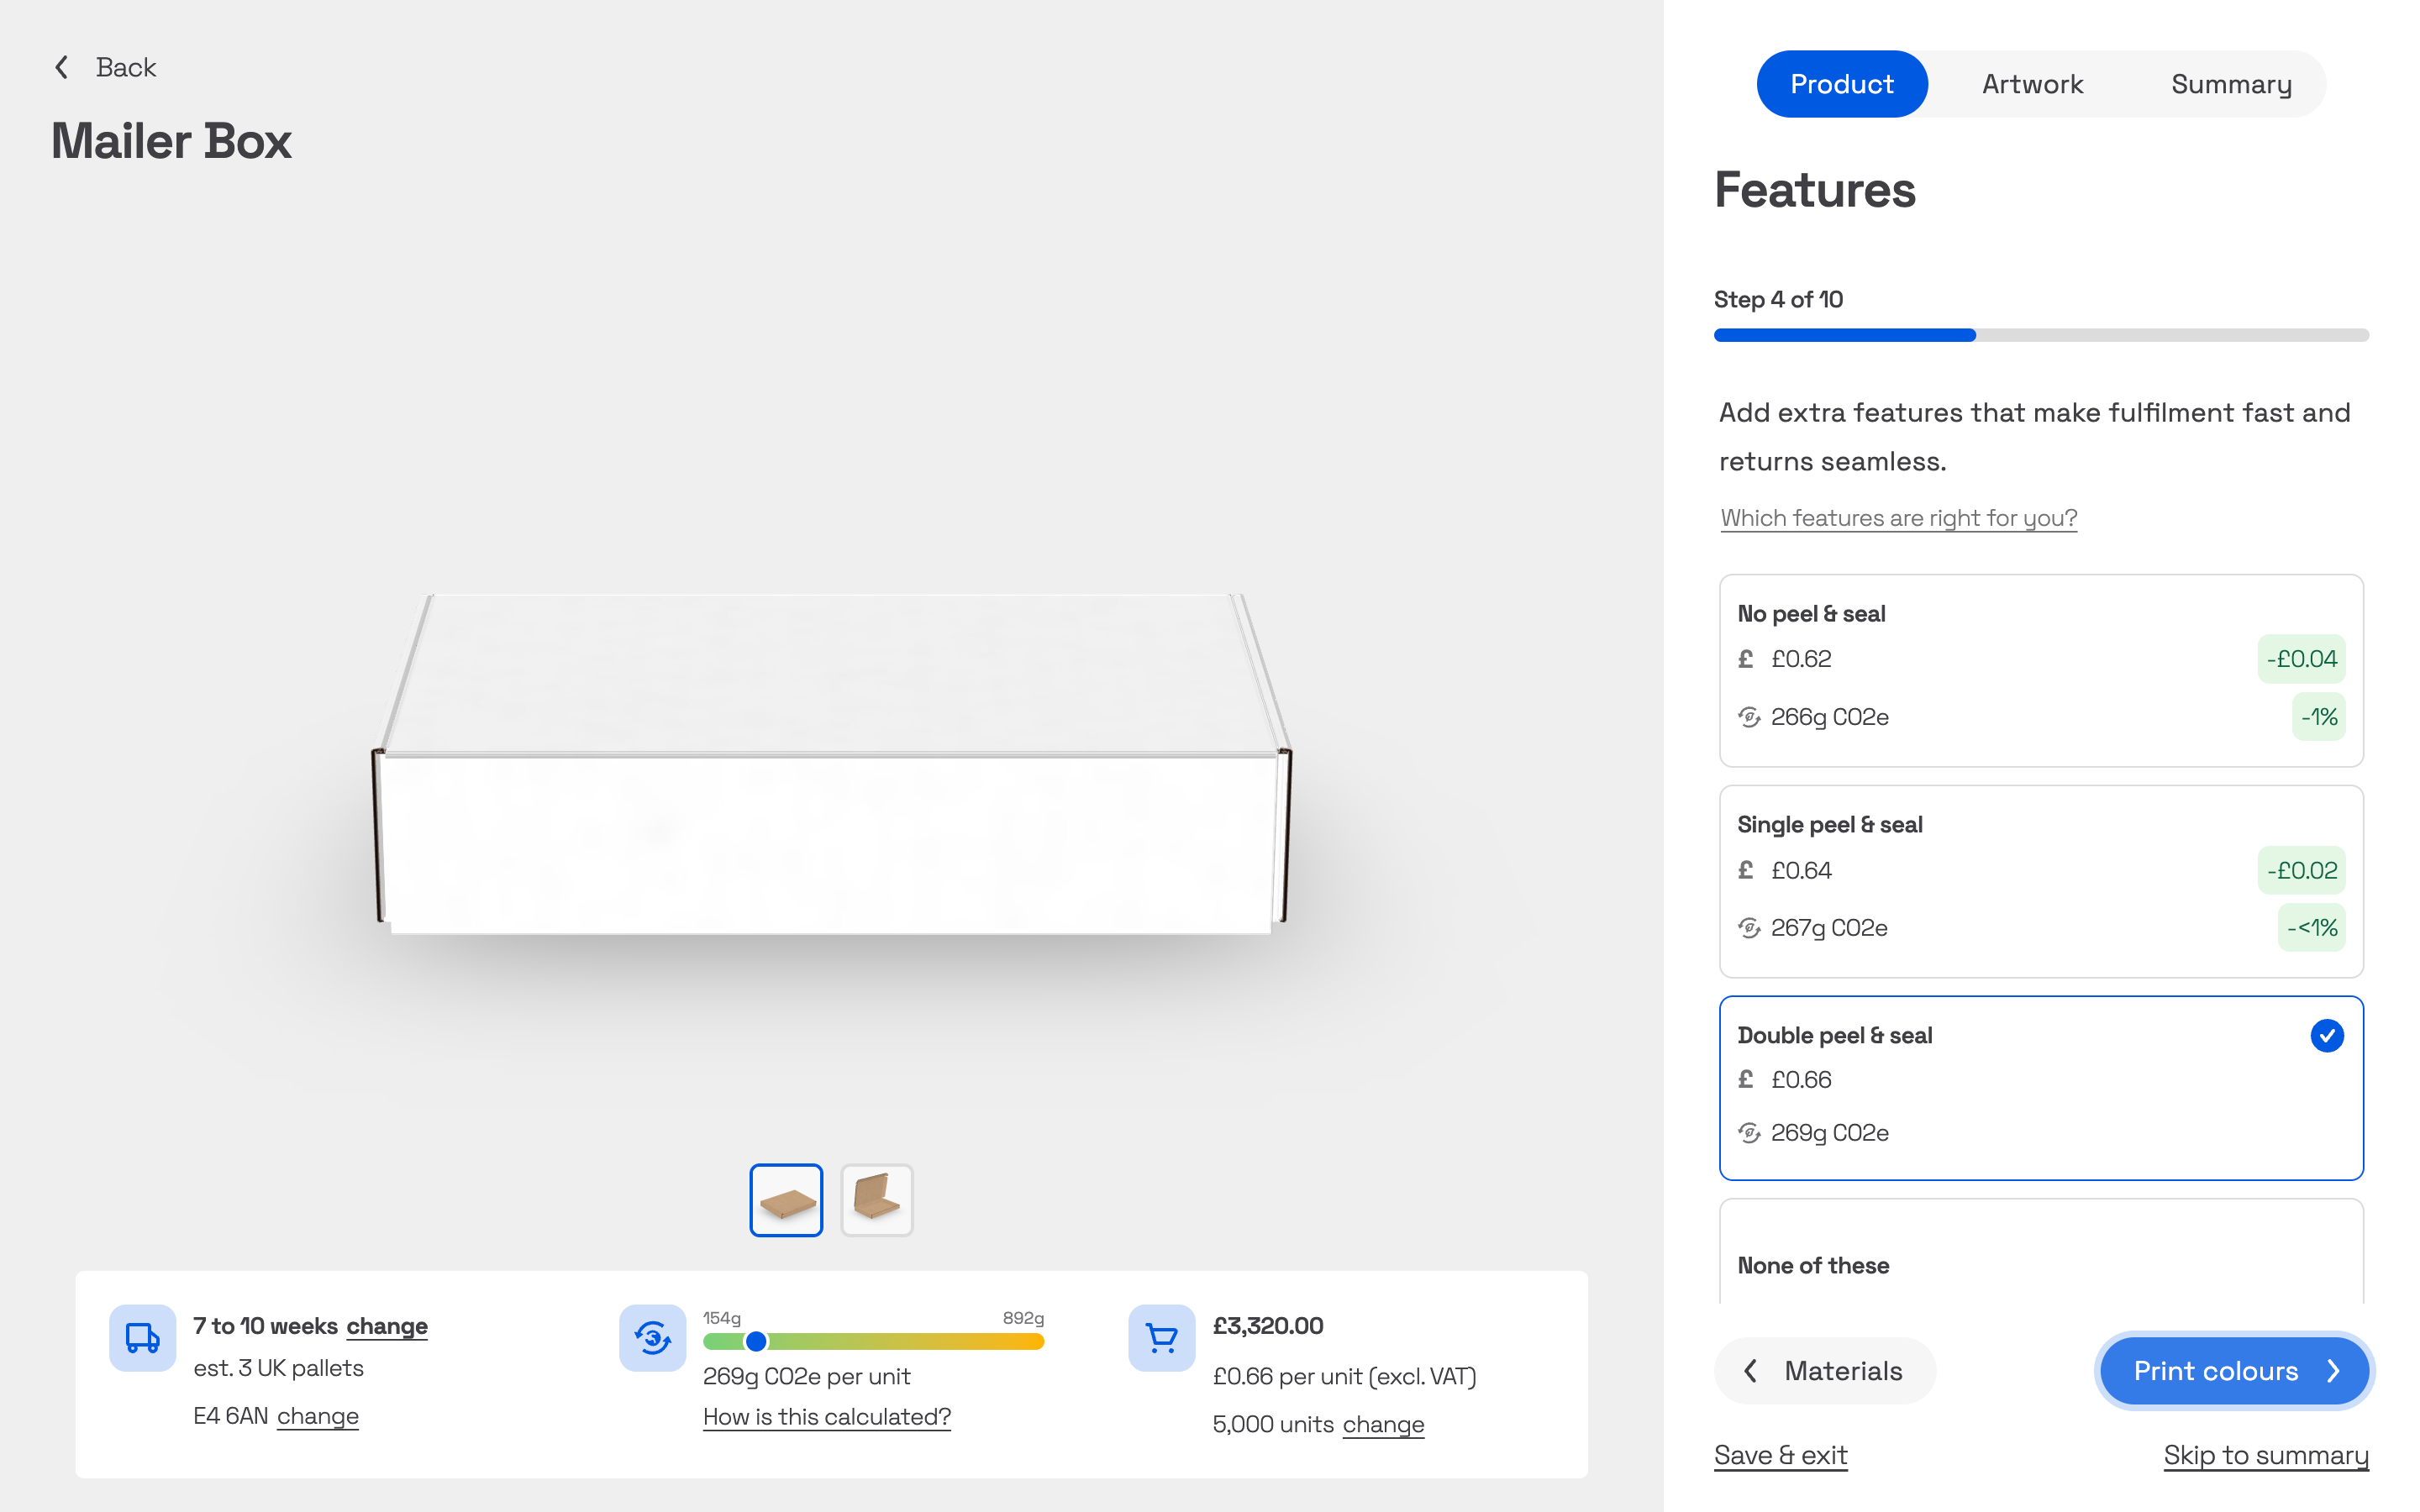Click the CO2e icon in Single peel & seal
This screenshot has width=2420, height=1512.
pos(1749,928)
